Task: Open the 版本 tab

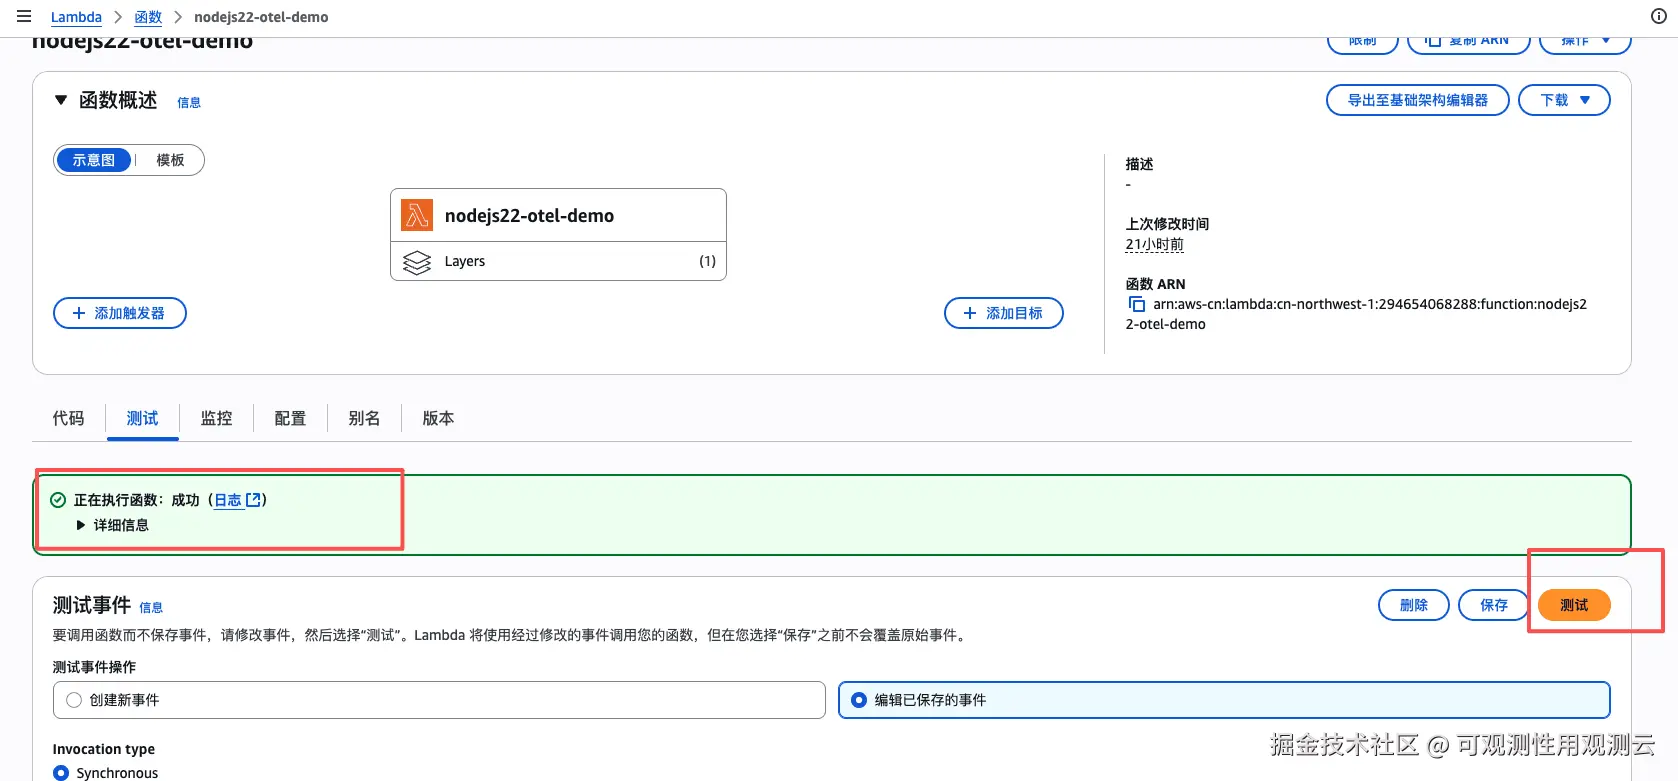Action: 438,418
